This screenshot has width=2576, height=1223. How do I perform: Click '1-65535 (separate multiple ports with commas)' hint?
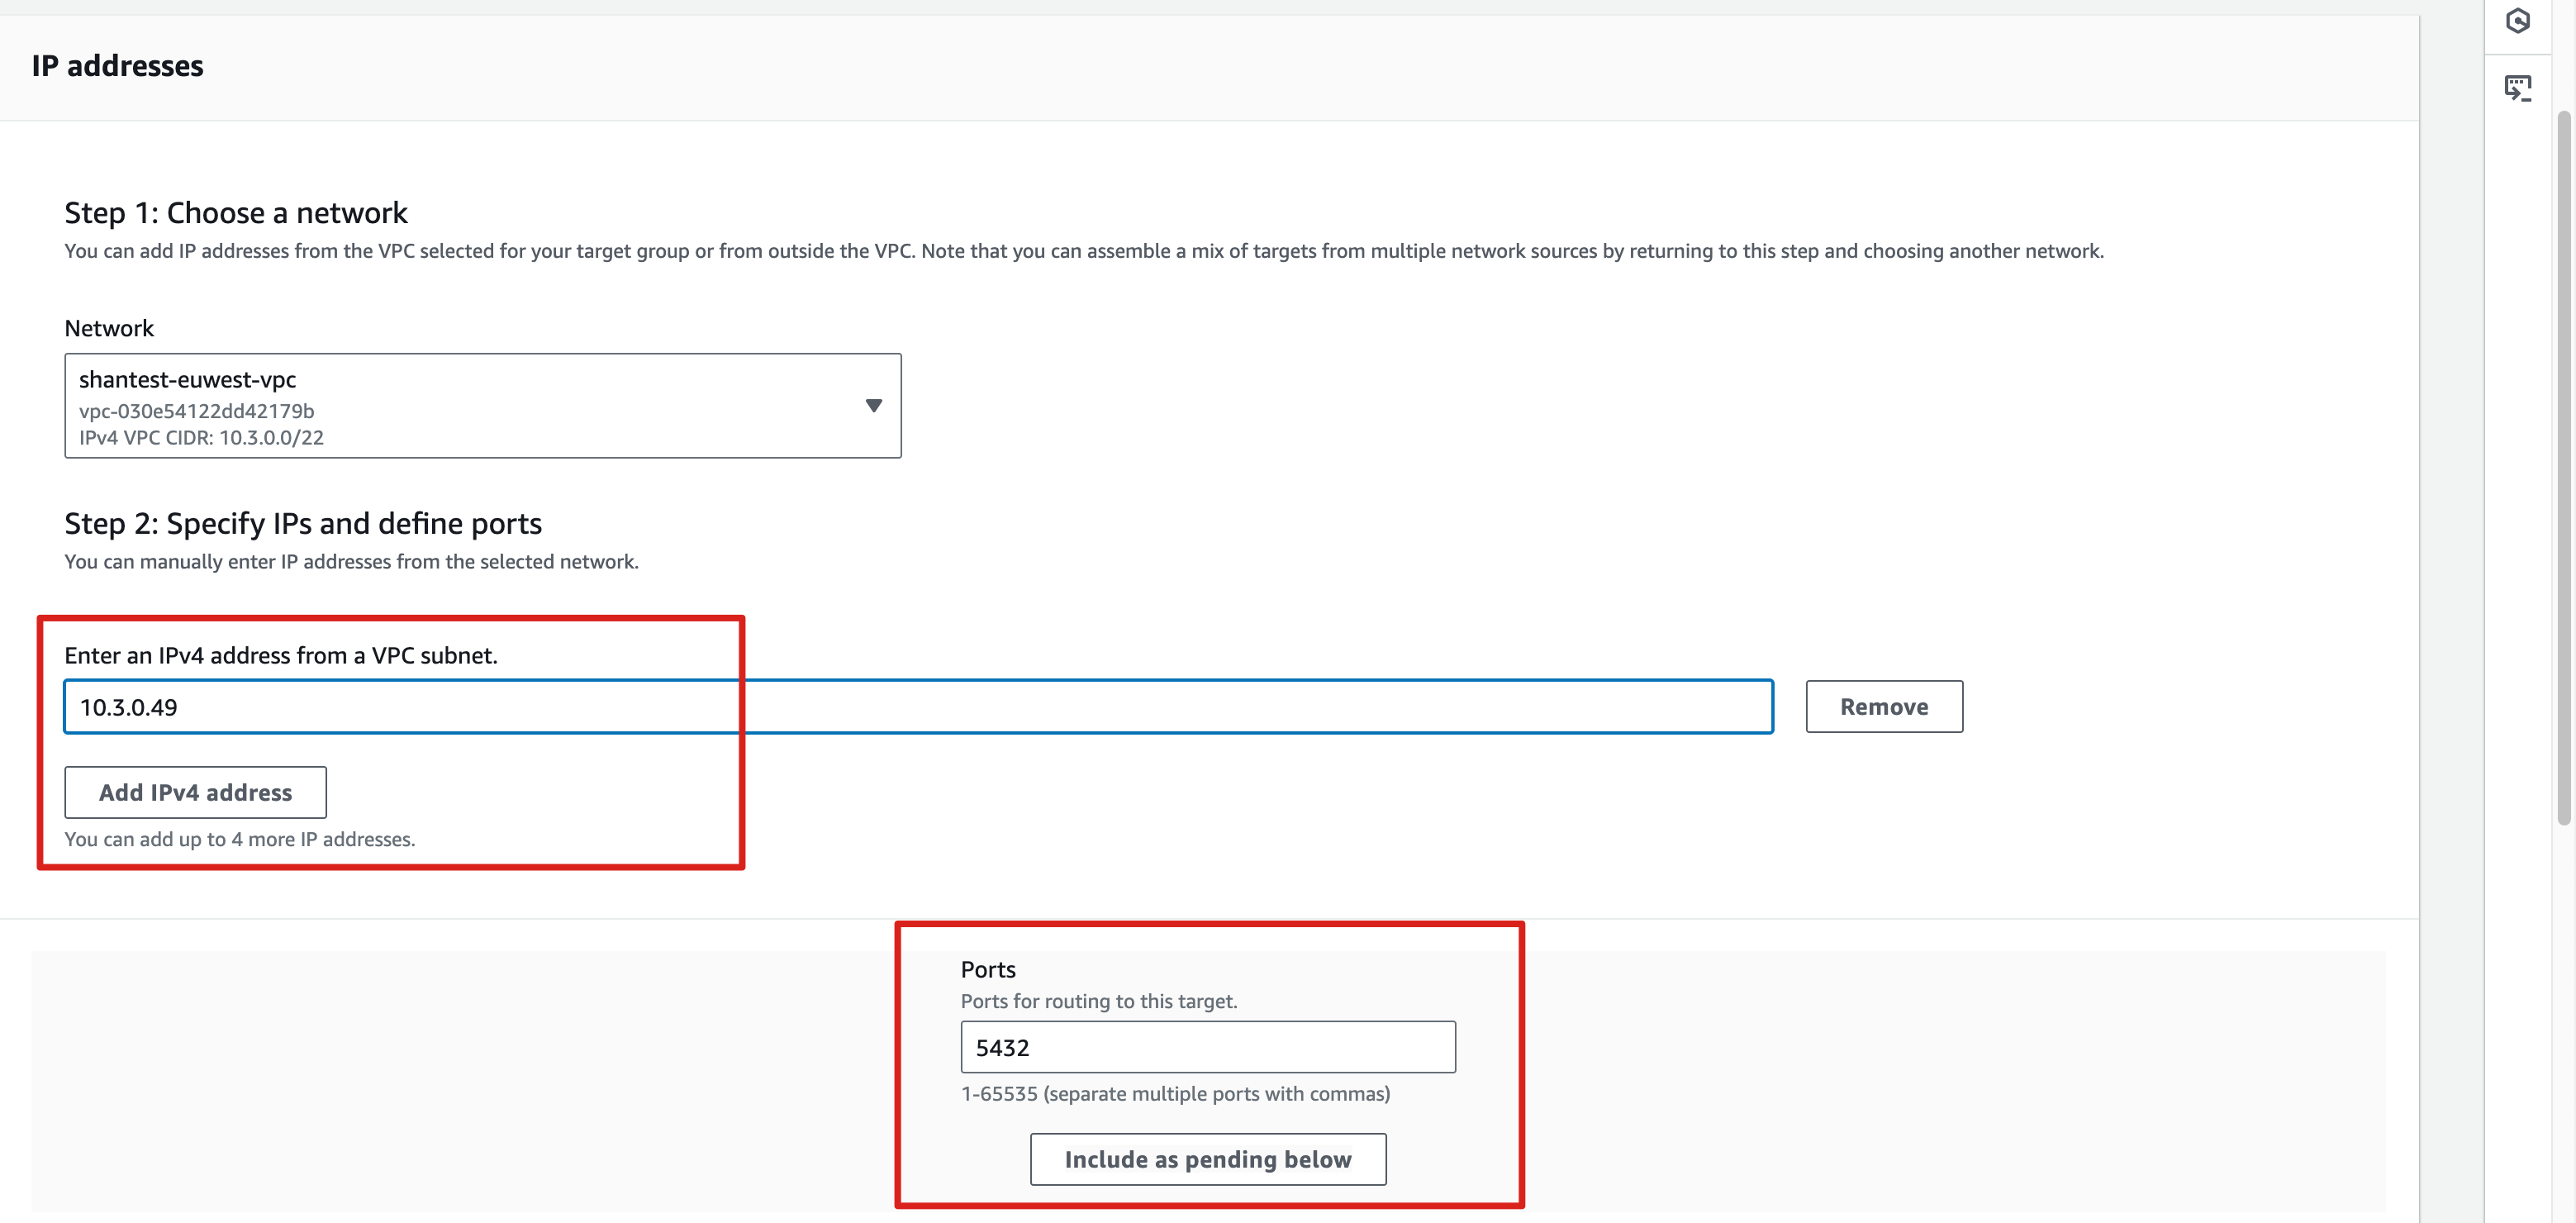tap(1175, 1094)
